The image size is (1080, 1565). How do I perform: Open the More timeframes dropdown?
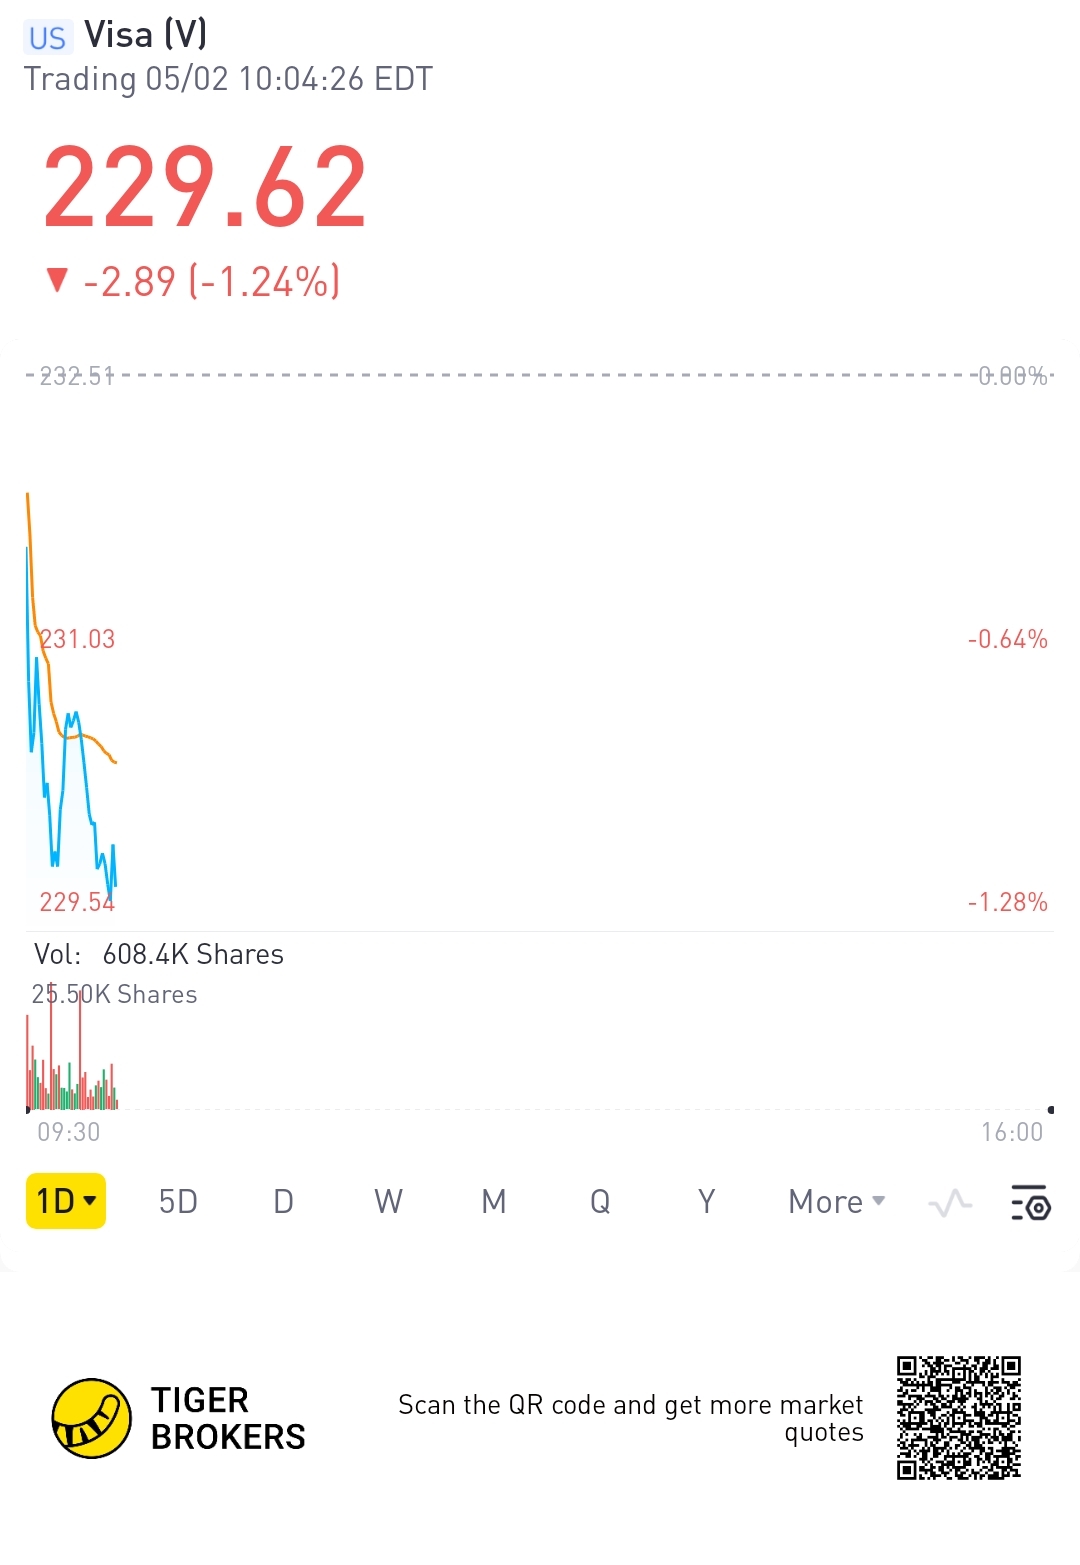pos(836,1201)
